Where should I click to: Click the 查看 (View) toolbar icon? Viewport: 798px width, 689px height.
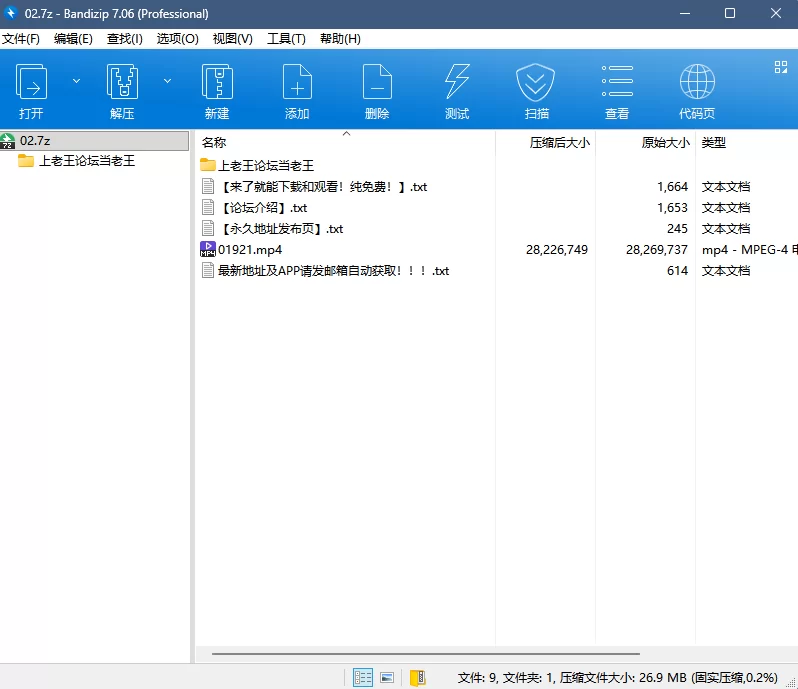click(x=617, y=89)
